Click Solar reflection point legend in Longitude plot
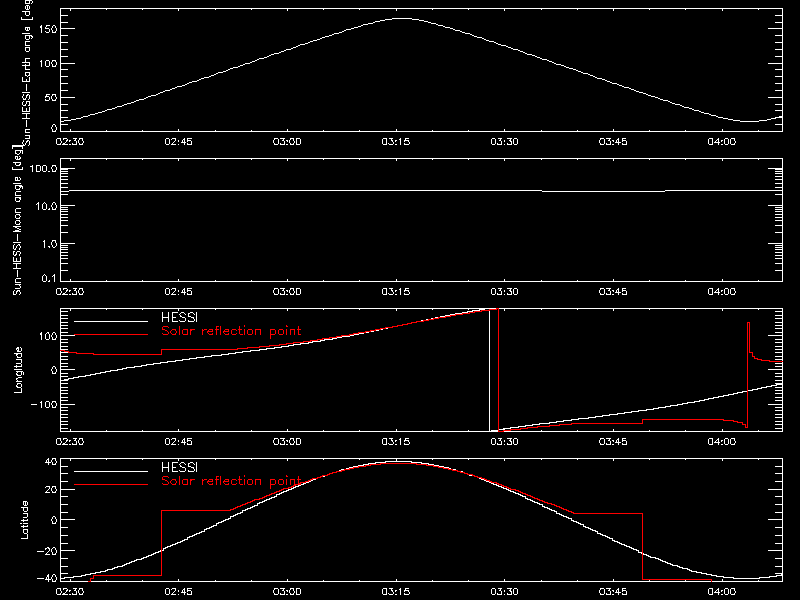Viewport: 800px width, 600px height. (232, 331)
